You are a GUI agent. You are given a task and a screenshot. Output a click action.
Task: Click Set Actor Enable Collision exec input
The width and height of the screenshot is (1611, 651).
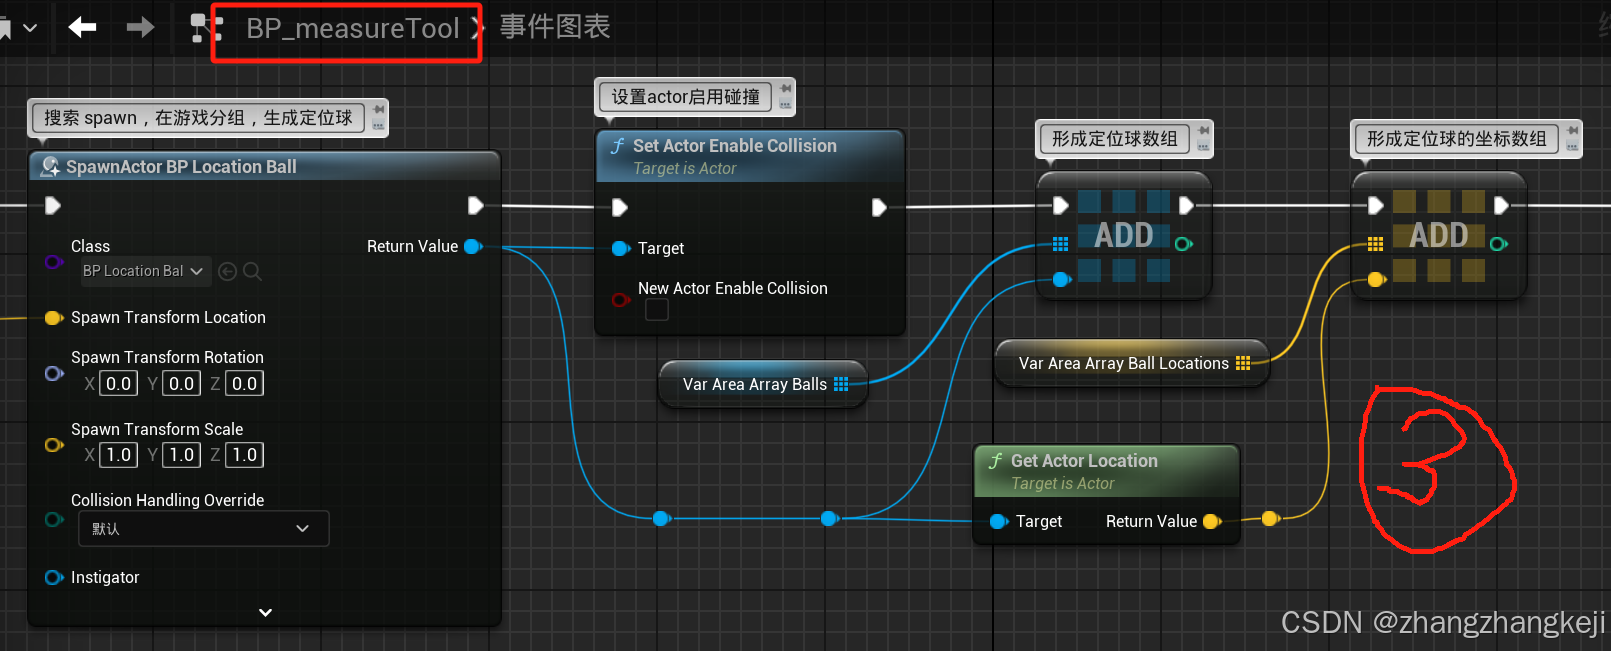click(620, 207)
